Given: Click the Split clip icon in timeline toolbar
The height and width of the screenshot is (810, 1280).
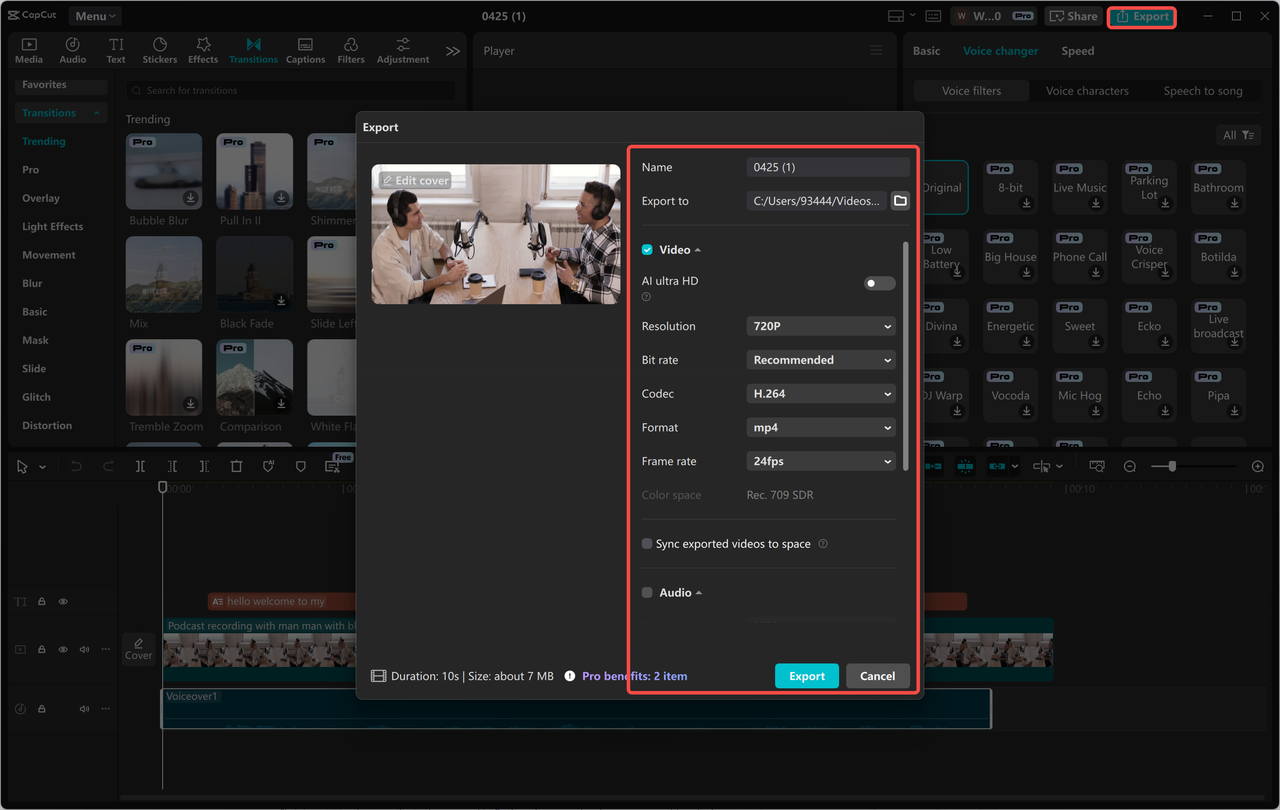Looking at the screenshot, I should [x=141, y=467].
